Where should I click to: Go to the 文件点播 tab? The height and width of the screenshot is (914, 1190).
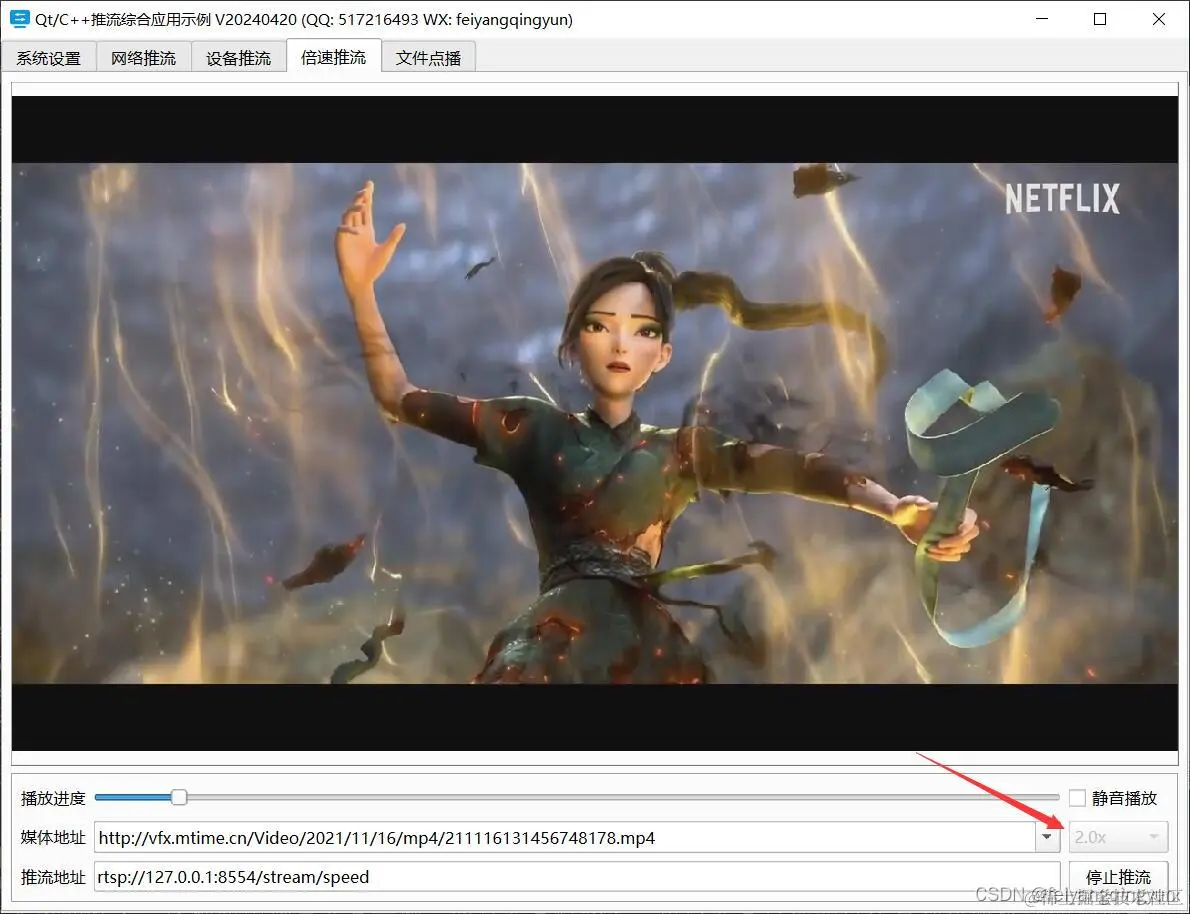click(x=428, y=58)
